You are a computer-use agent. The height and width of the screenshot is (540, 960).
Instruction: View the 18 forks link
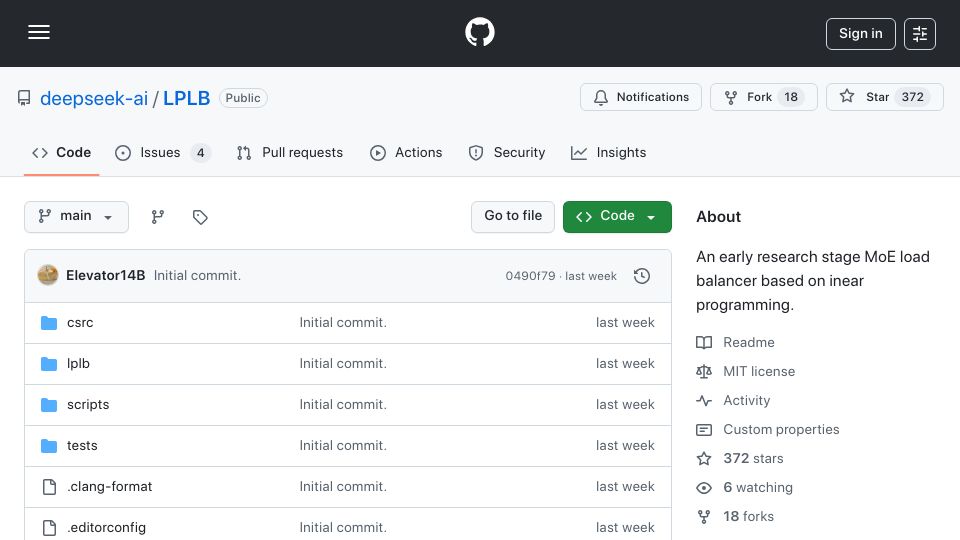[735, 517]
